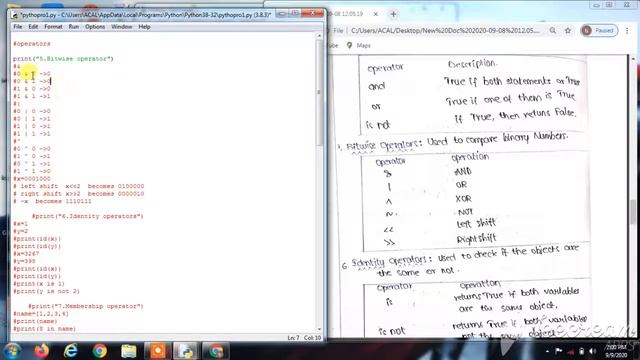Click 'Left shift' in the handwritten notes
The width and height of the screenshot is (640, 360).
click(x=476, y=223)
